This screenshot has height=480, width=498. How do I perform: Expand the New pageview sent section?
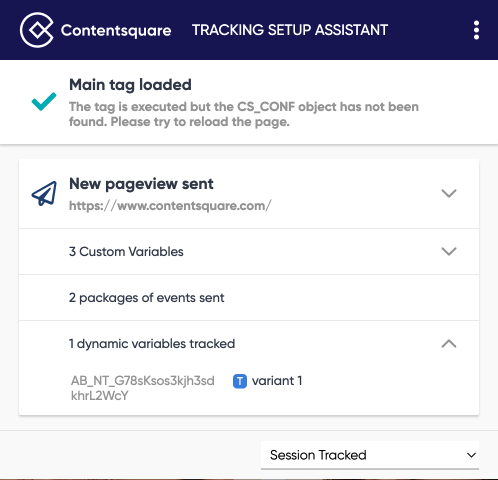pyautogui.click(x=449, y=193)
